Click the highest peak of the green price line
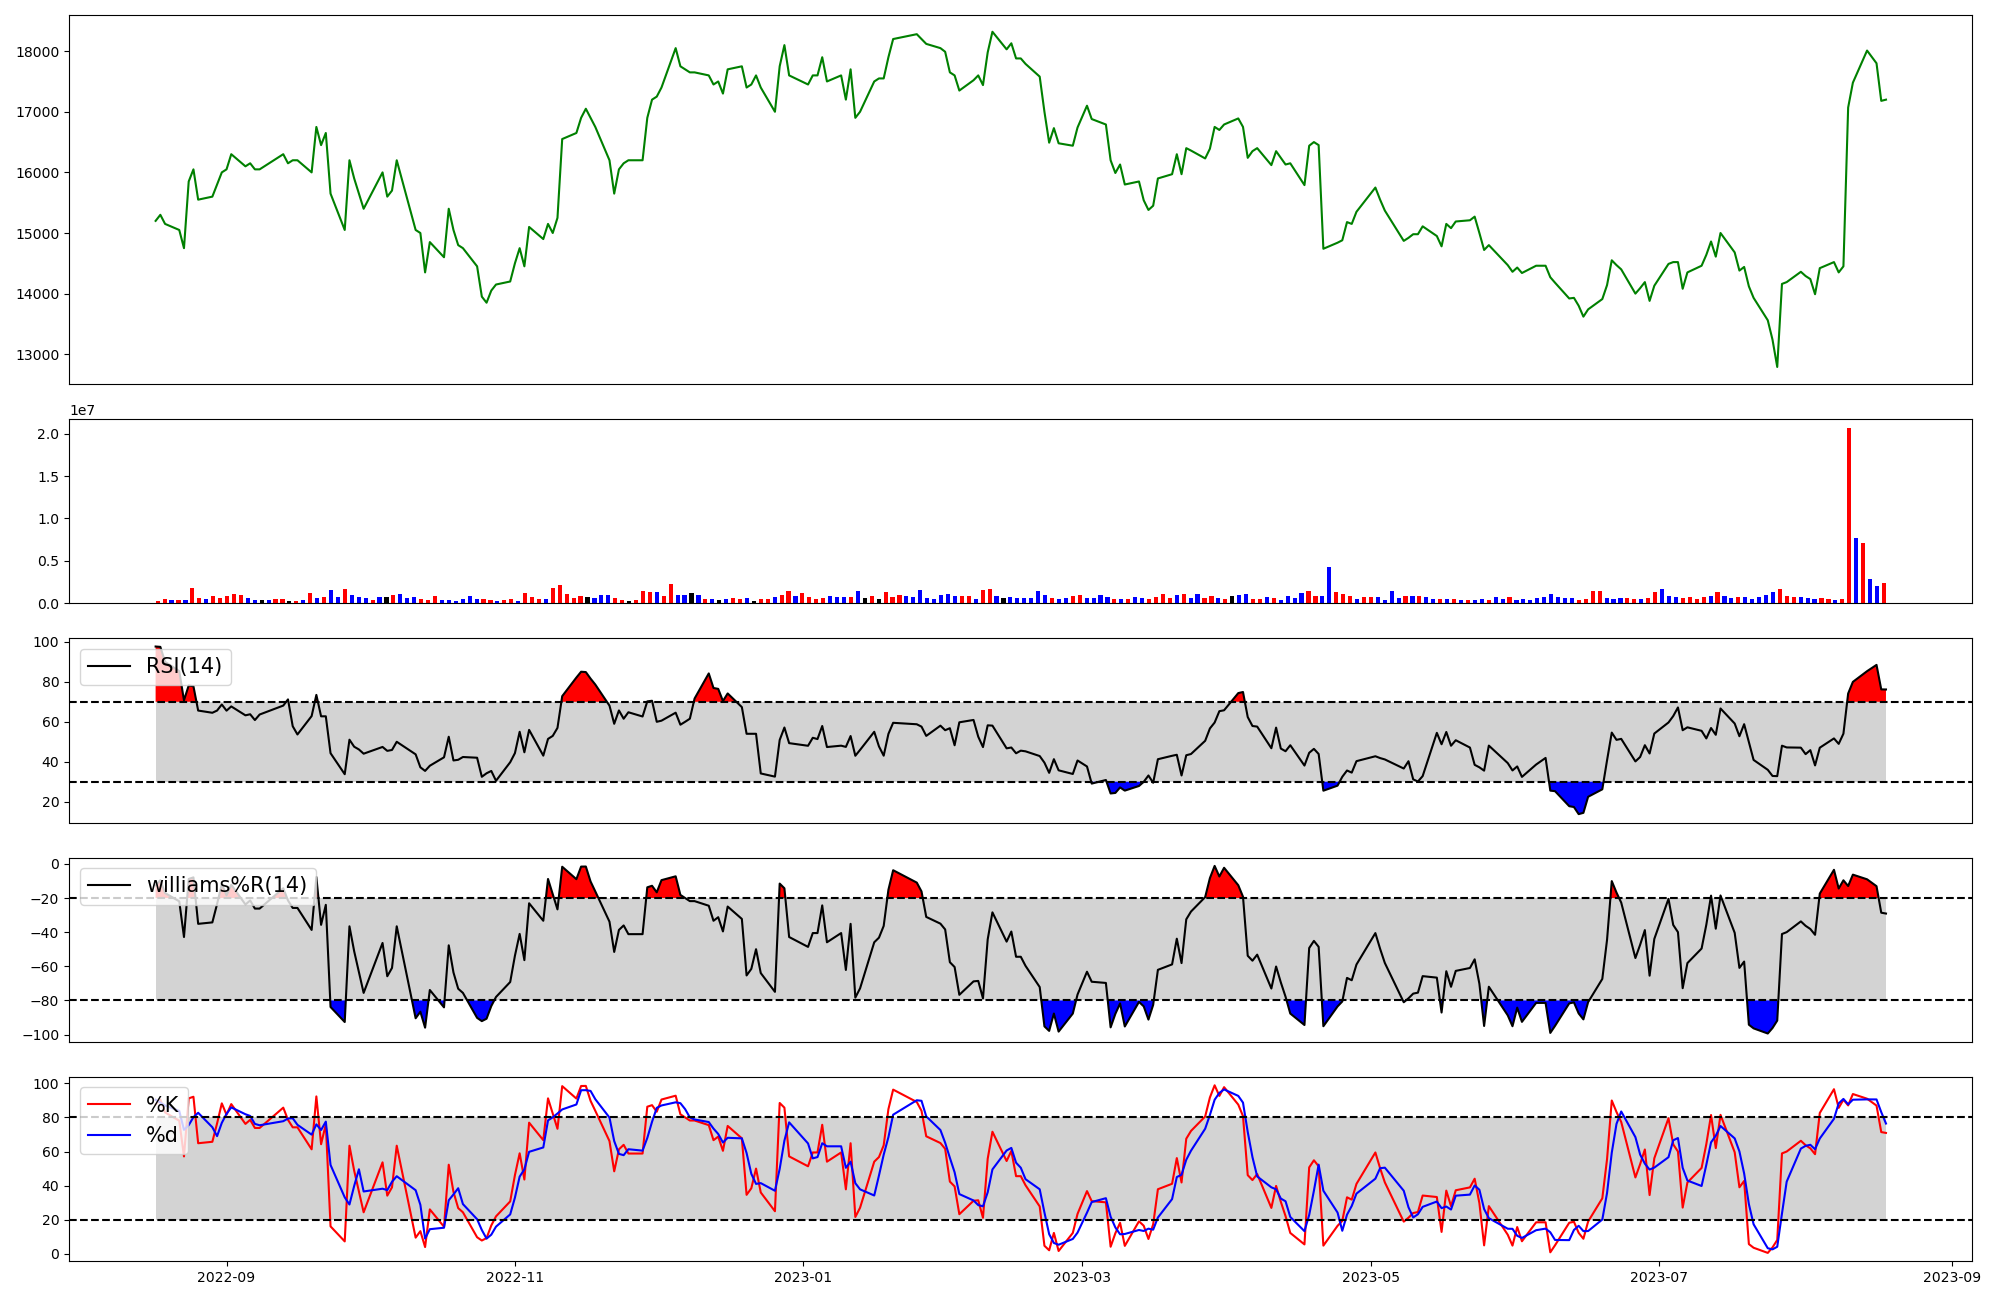 pyautogui.click(x=992, y=32)
